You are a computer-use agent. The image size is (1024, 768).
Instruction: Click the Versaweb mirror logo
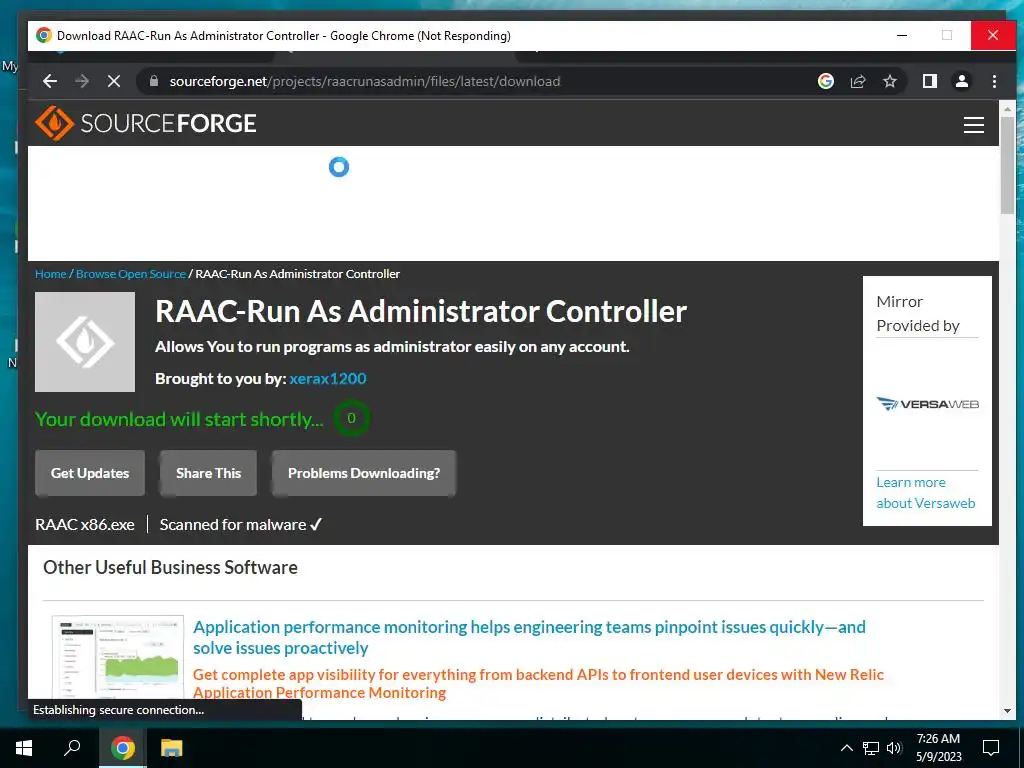click(927, 404)
